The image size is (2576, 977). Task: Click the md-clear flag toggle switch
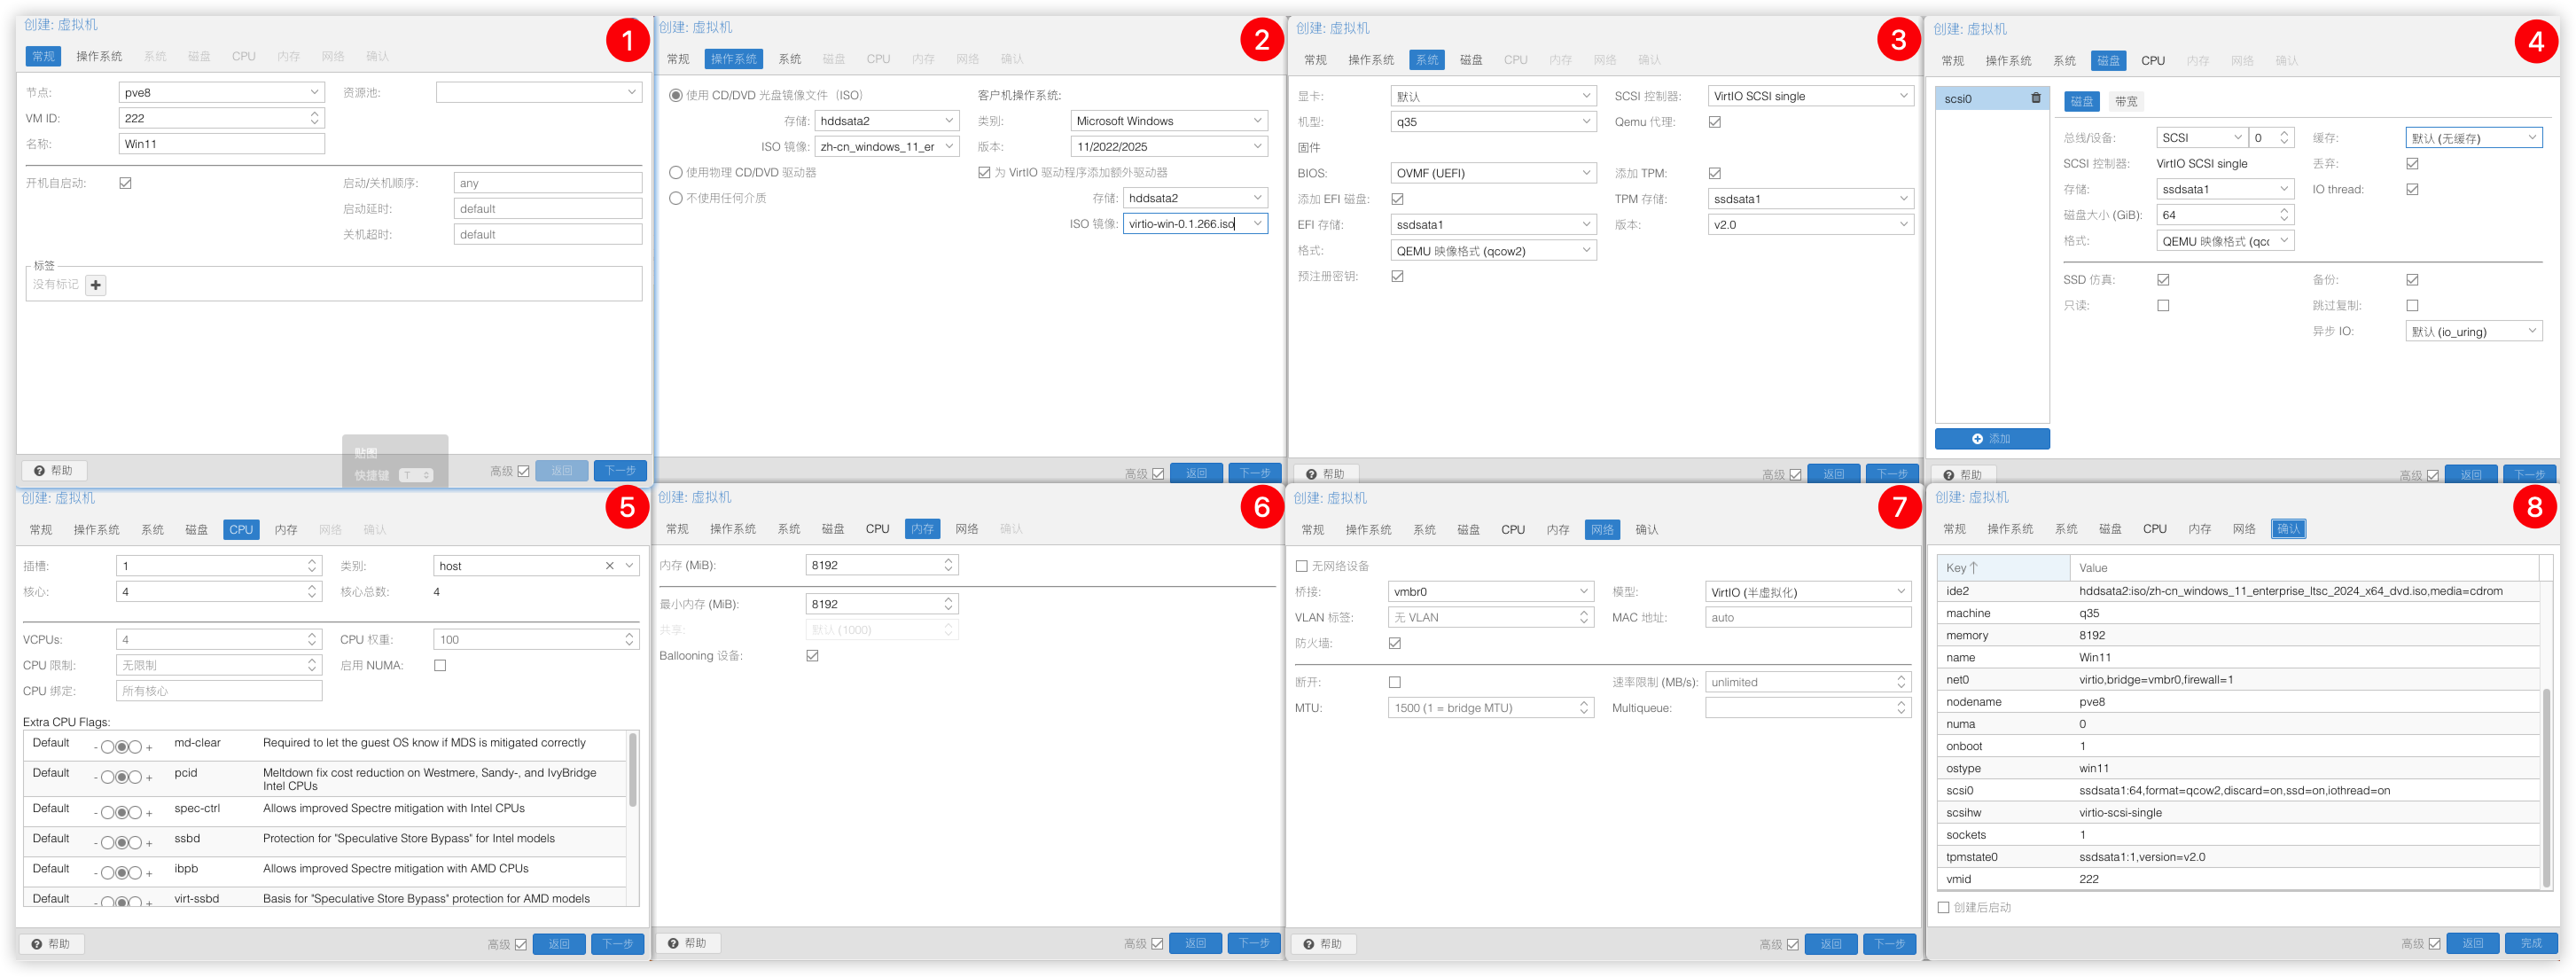coord(122,747)
